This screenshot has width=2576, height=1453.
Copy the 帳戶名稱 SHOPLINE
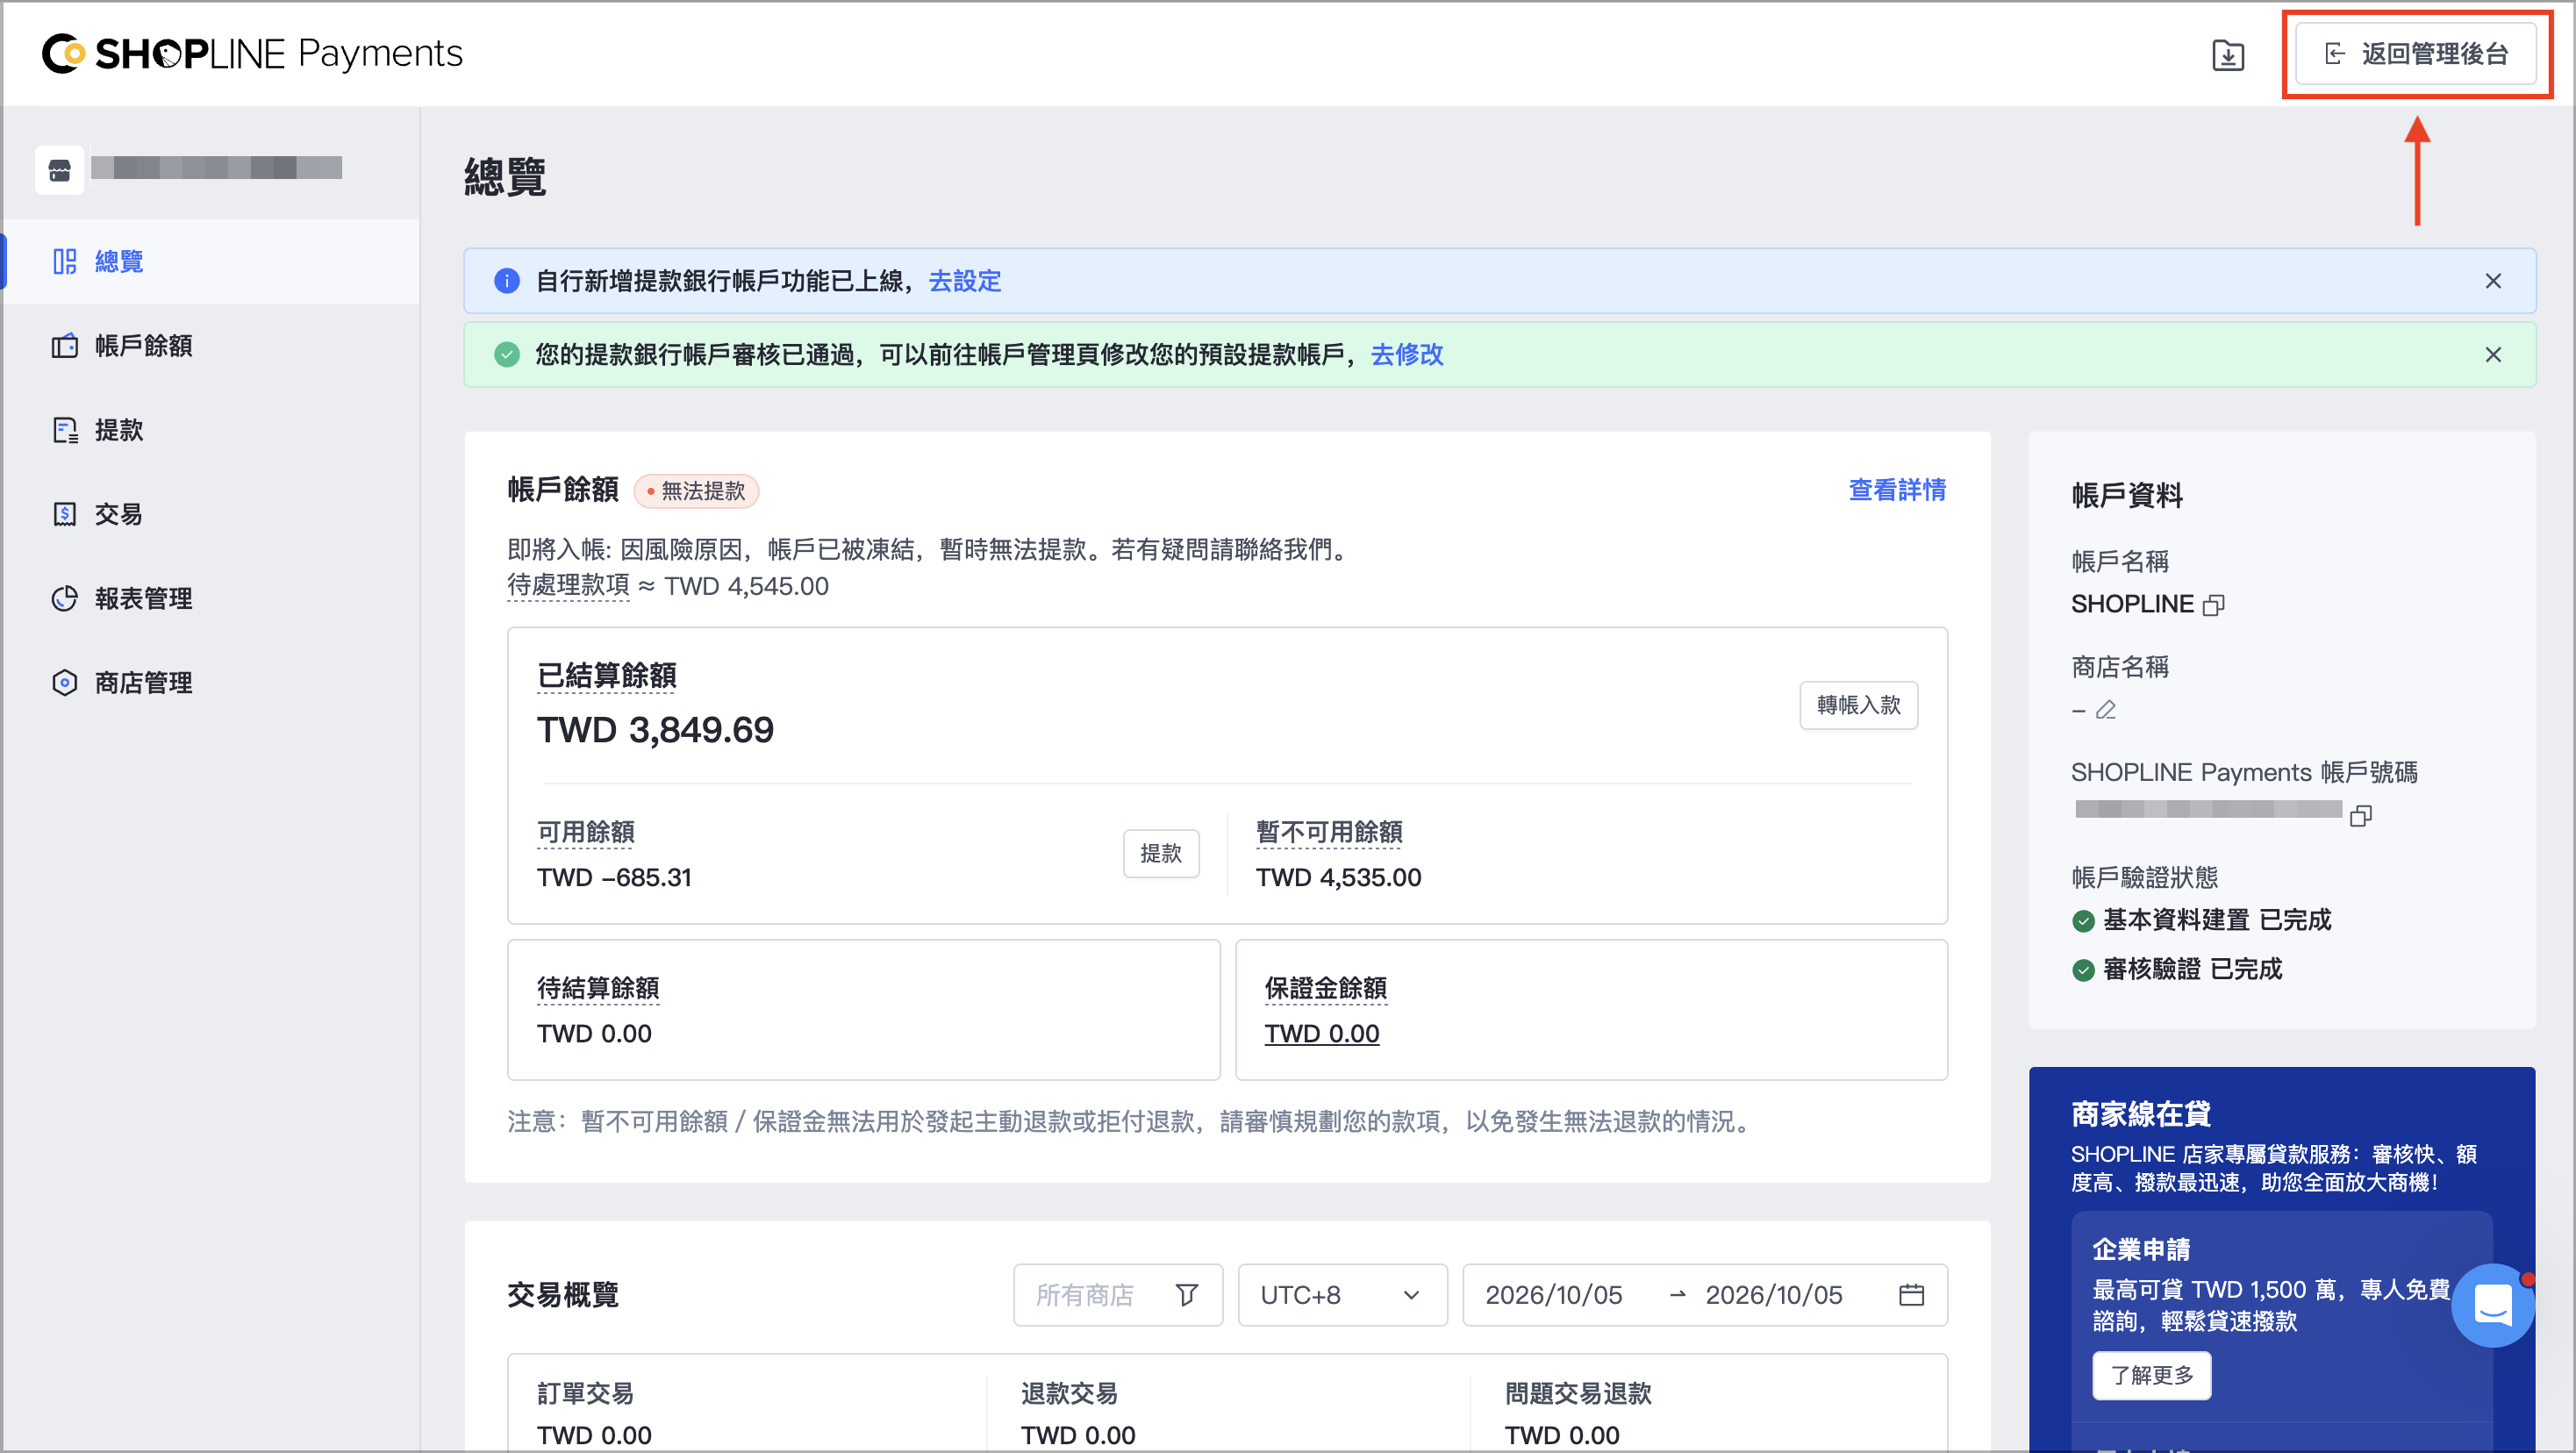(2213, 605)
